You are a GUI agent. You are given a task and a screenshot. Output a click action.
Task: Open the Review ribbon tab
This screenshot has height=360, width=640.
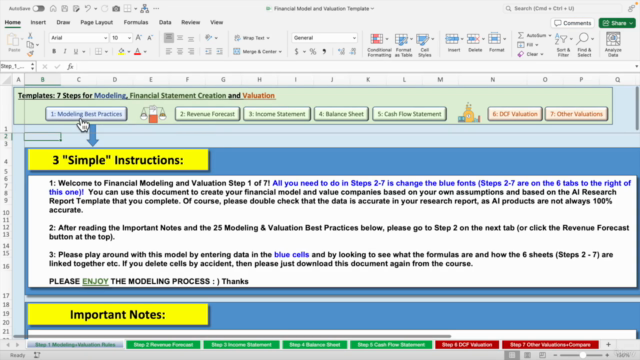(x=191, y=22)
